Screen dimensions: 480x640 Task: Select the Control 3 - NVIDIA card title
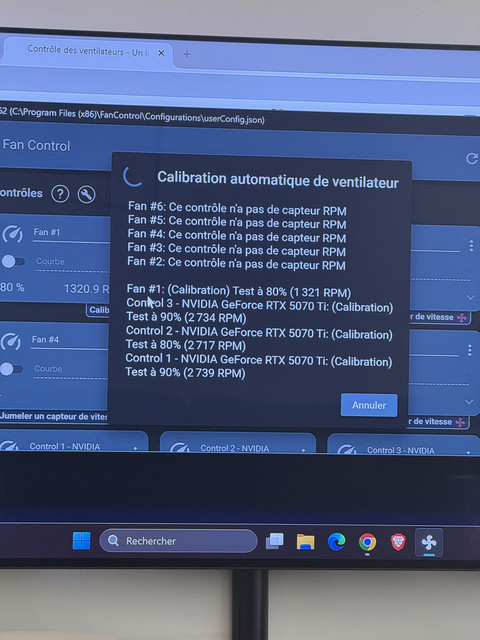[x=400, y=450]
